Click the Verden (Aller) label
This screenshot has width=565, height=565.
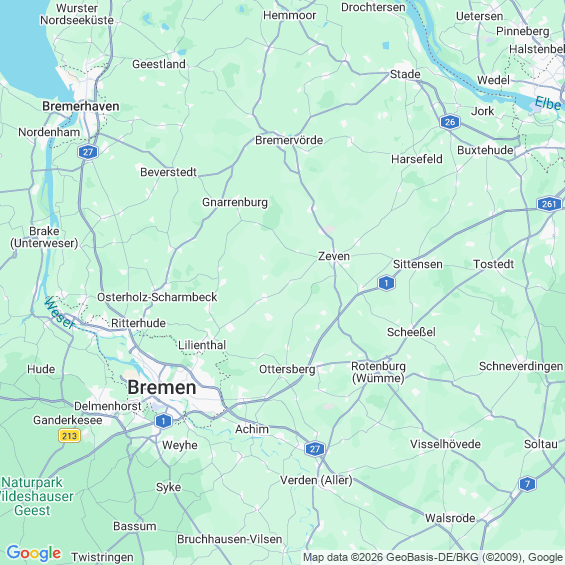(x=316, y=480)
